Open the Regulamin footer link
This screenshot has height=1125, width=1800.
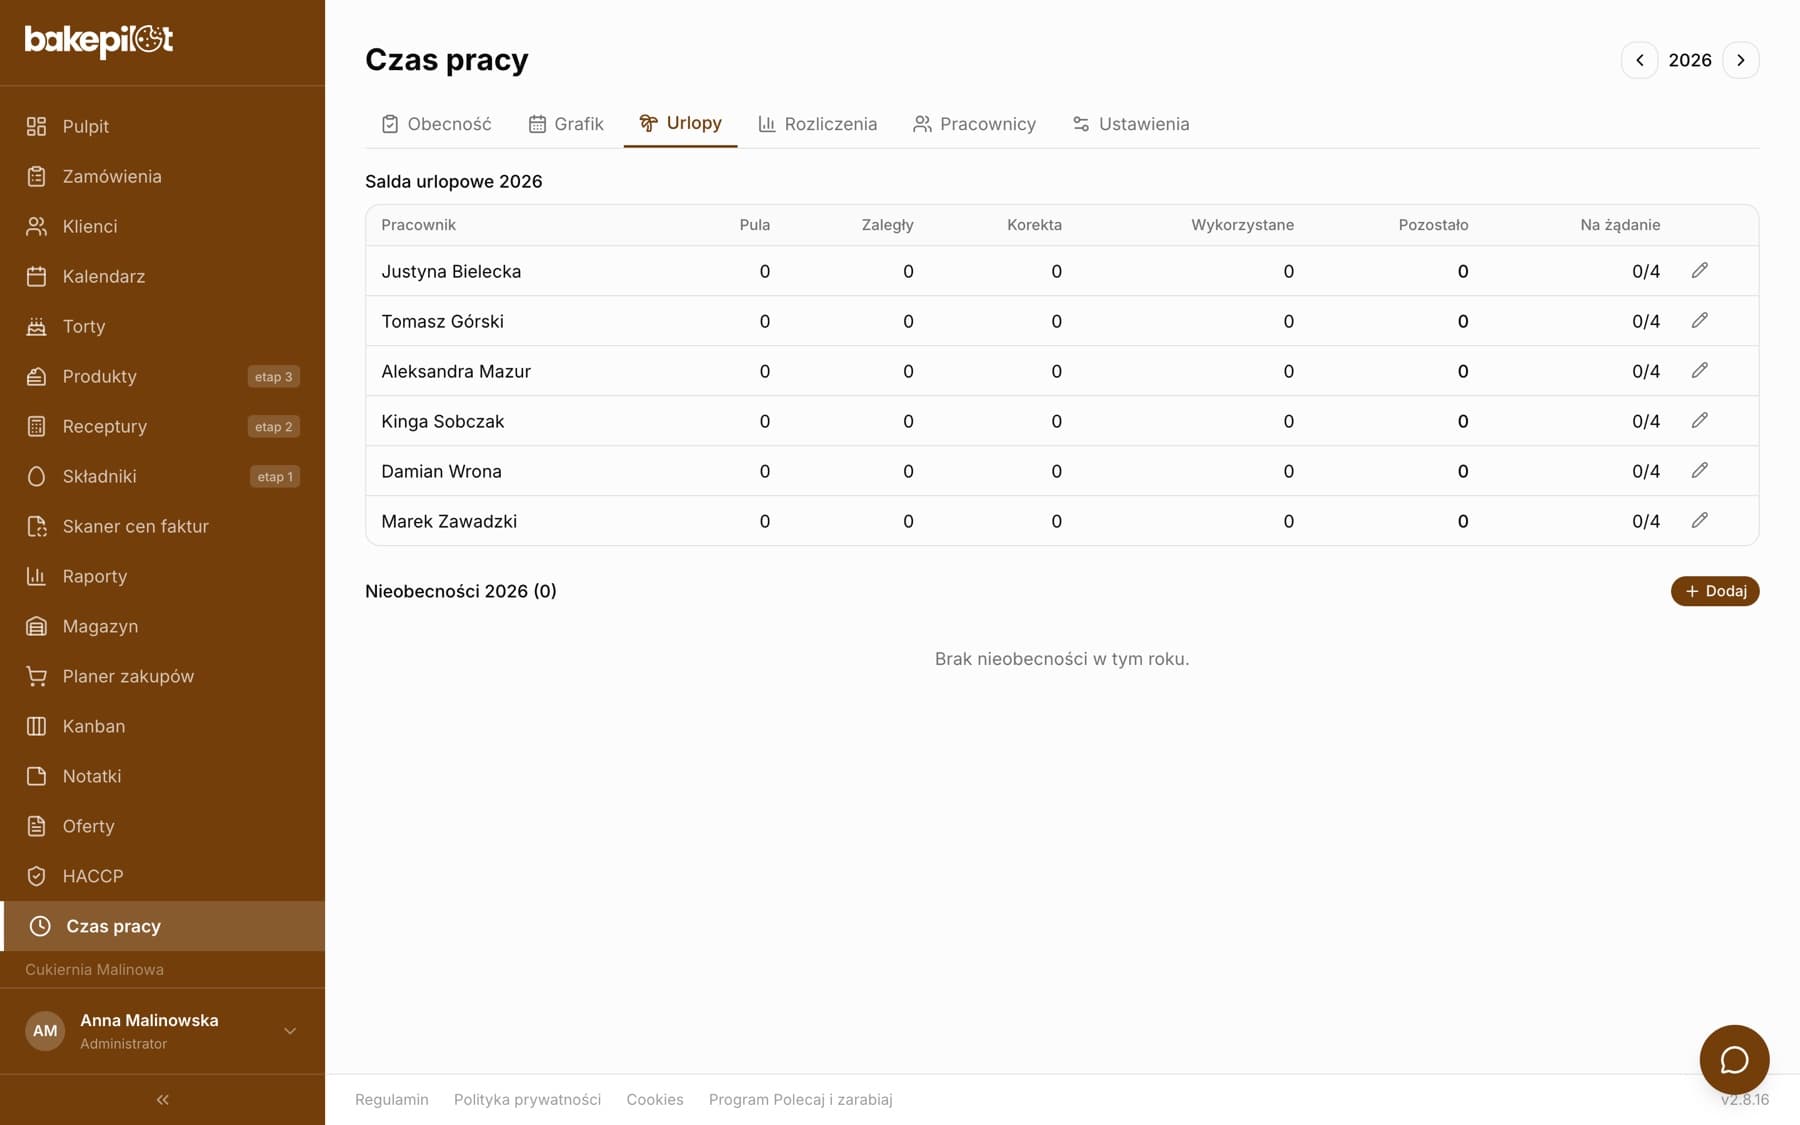392,1099
